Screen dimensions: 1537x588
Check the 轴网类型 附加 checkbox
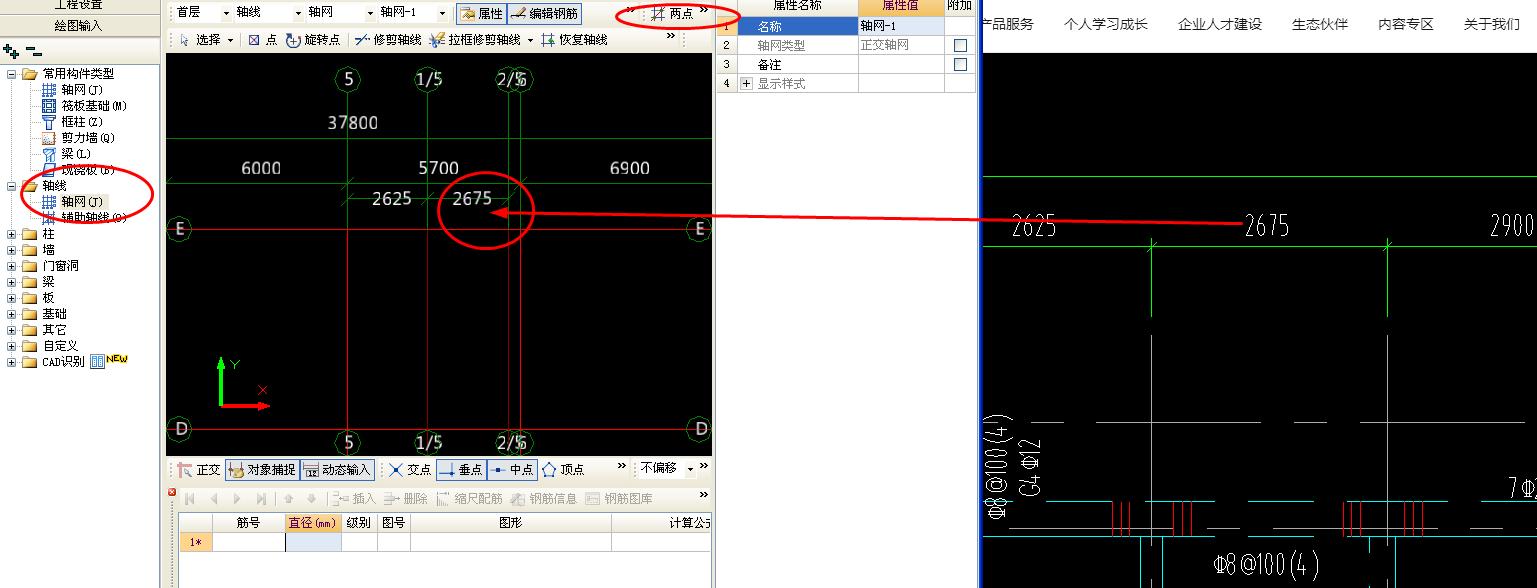960,45
